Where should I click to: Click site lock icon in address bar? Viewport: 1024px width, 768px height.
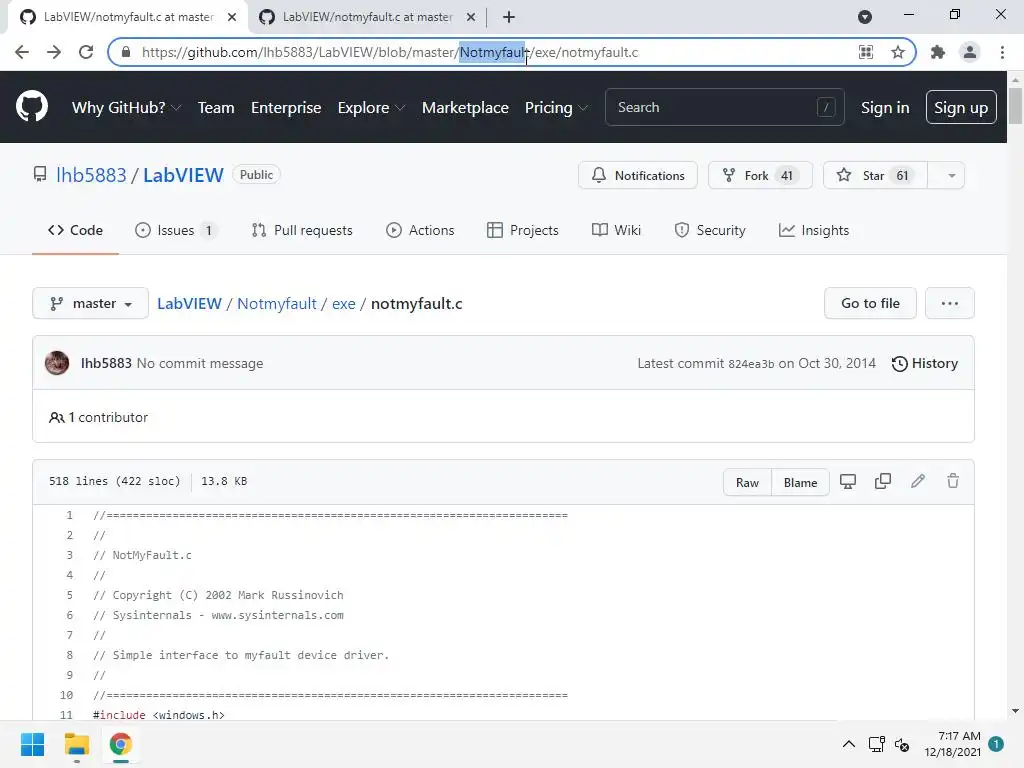click(127, 52)
